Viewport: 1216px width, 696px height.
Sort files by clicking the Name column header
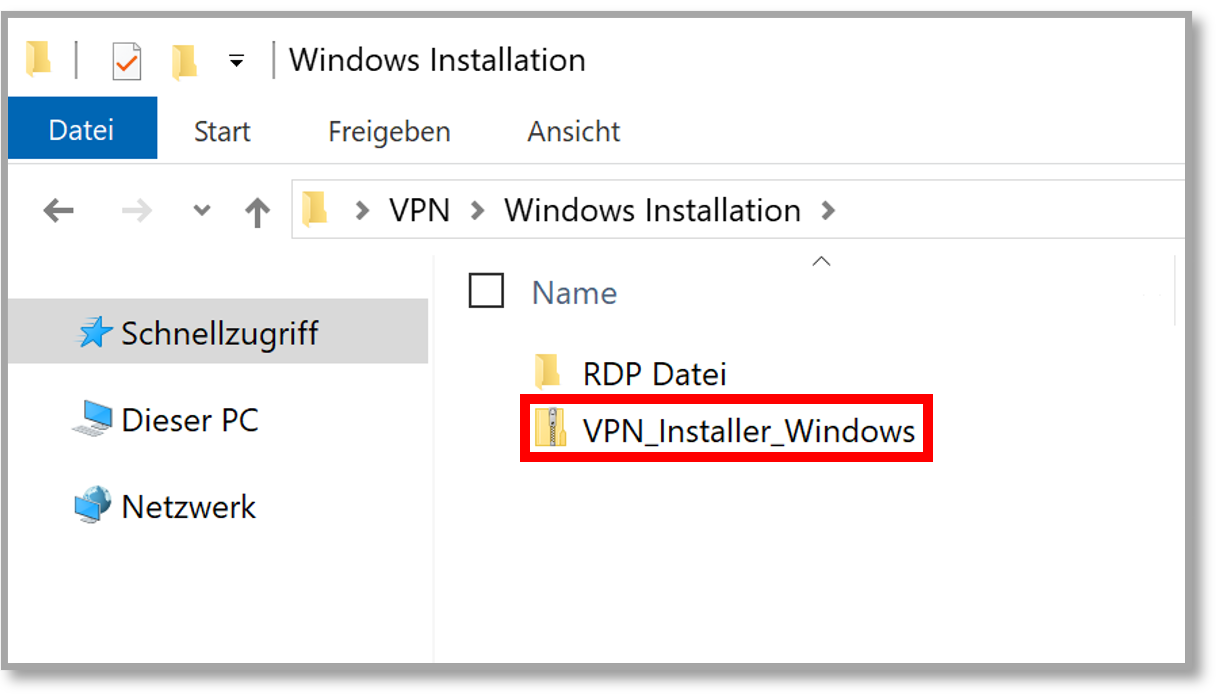(573, 292)
